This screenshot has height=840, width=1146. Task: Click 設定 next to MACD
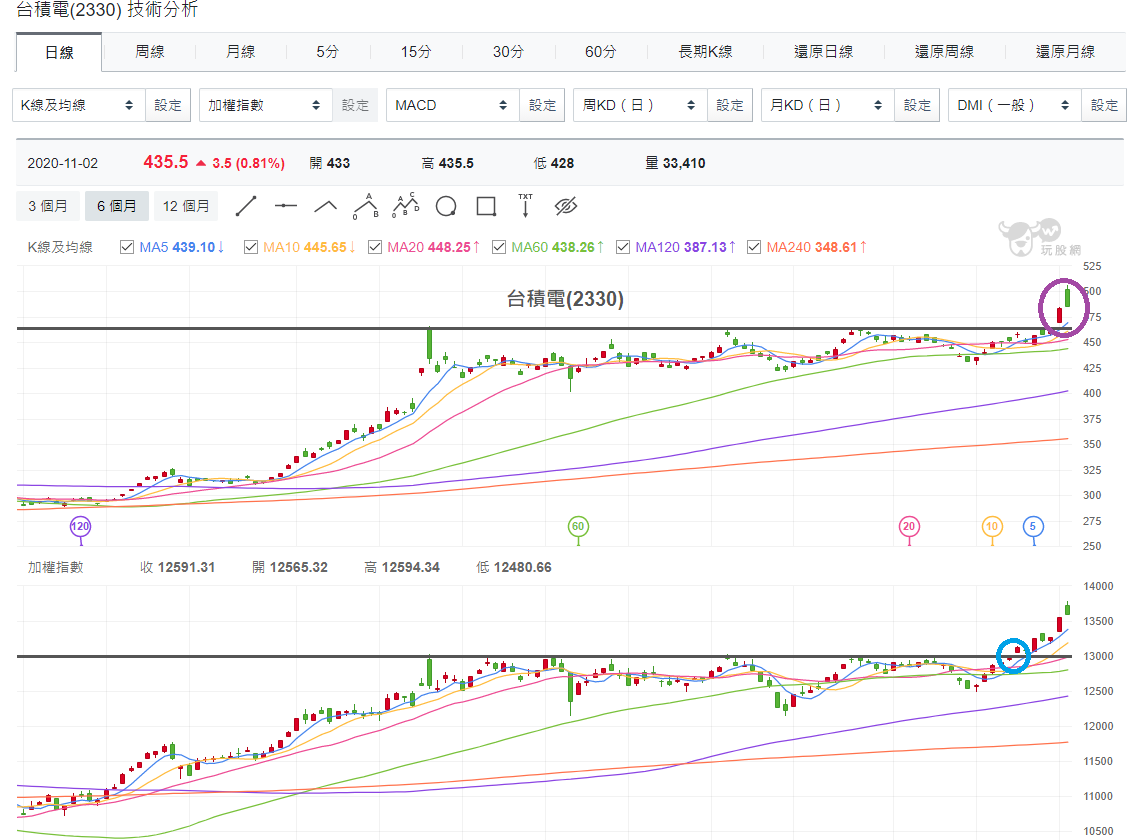[542, 105]
